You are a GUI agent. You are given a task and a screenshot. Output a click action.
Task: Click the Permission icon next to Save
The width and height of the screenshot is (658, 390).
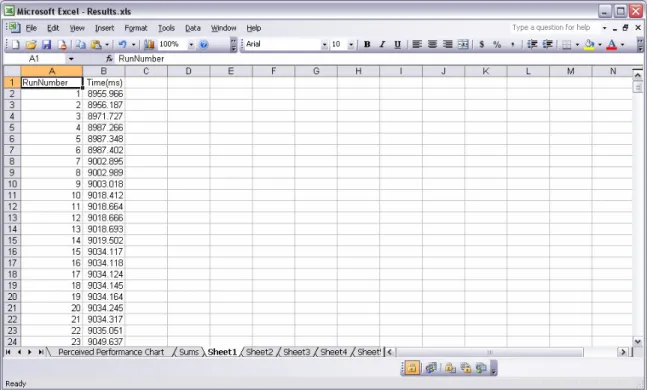click(x=62, y=44)
